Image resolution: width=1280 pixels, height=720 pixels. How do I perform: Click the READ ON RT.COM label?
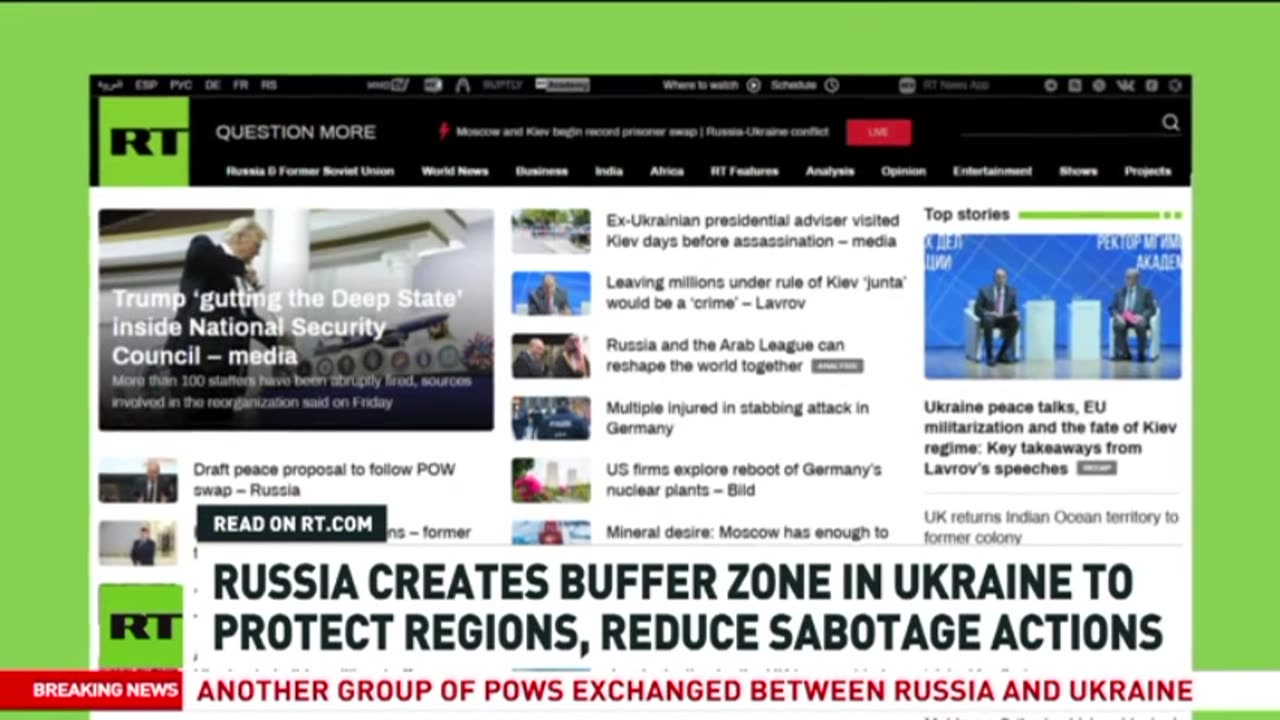[x=292, y=524]
